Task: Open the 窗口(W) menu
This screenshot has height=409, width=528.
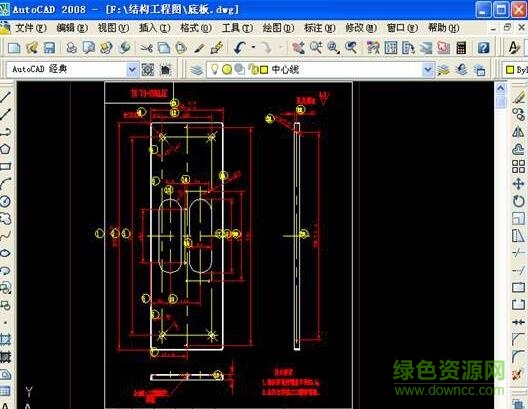Action: [402, 28]
